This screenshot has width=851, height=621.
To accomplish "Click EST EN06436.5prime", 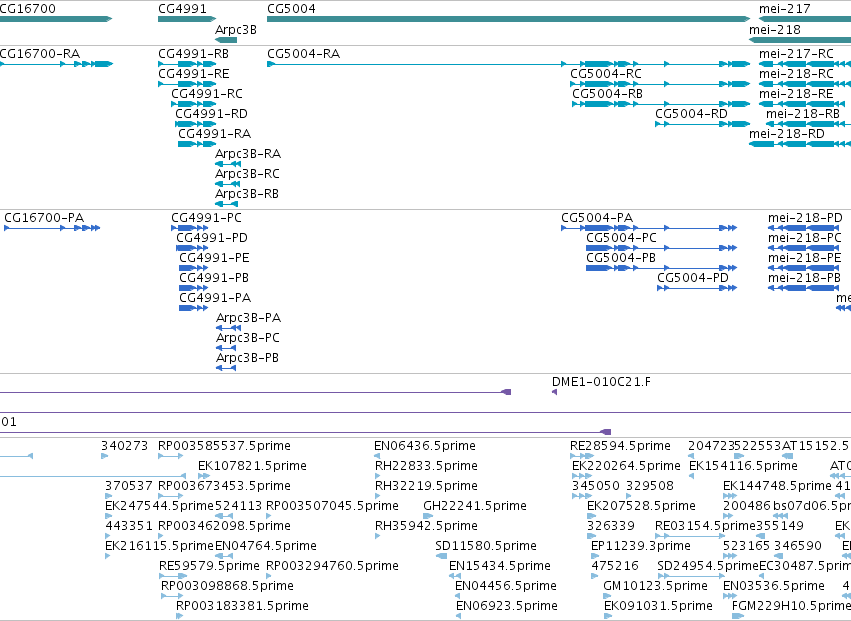I will pyautogui.click(x=425, y=446).
